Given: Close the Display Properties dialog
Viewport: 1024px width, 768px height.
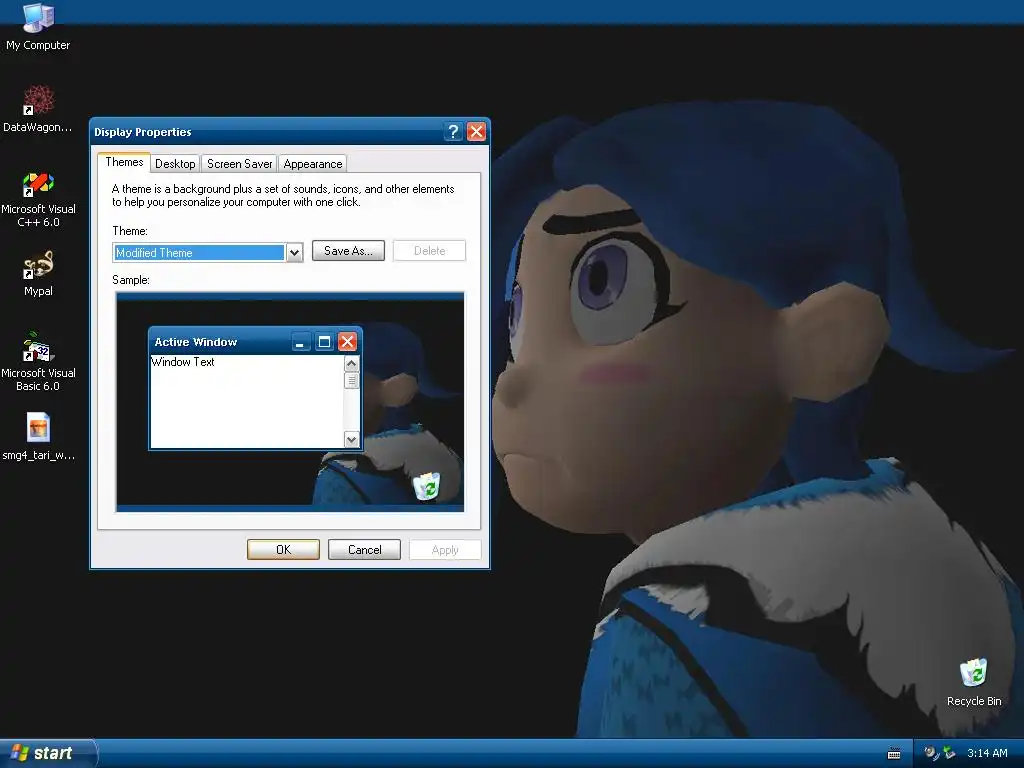Looking at the screenshot, I should tap(477, 131).
